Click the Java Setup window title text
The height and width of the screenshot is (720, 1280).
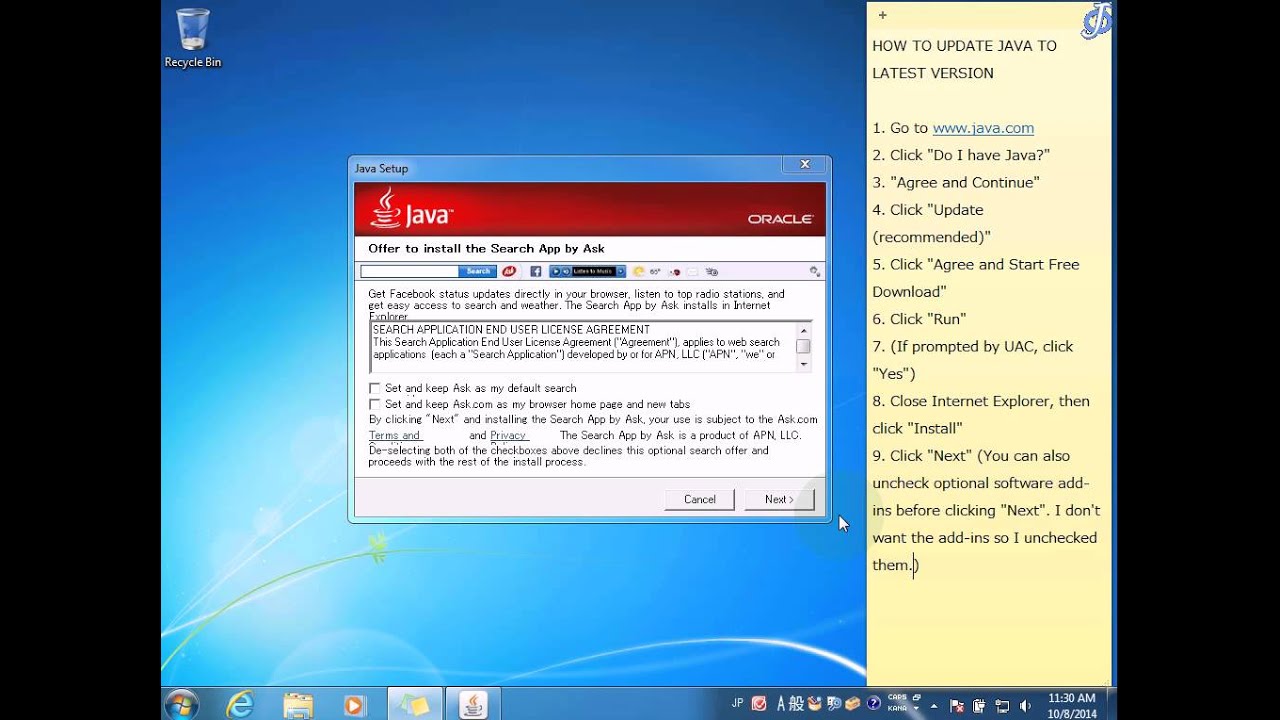coord(381,168)
